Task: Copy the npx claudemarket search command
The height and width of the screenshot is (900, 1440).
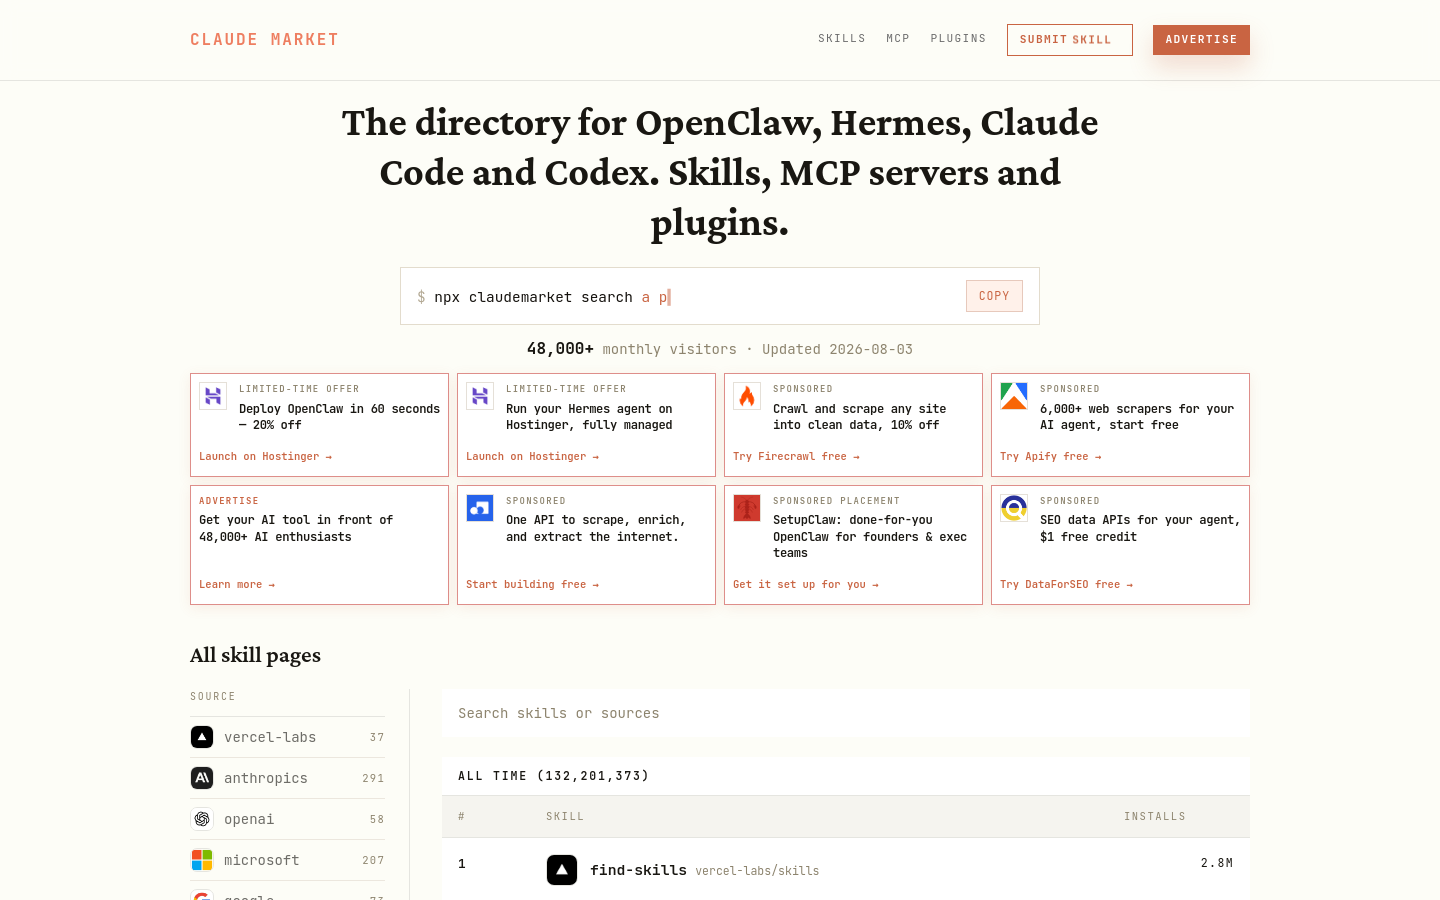Action: pyautogui.click(x=994, y=296)
